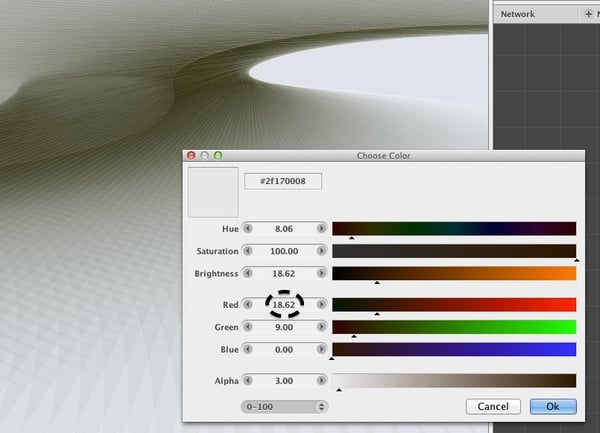Click the hex color field #2f170008
Screen dimensions: 600x433
point(283,181)
